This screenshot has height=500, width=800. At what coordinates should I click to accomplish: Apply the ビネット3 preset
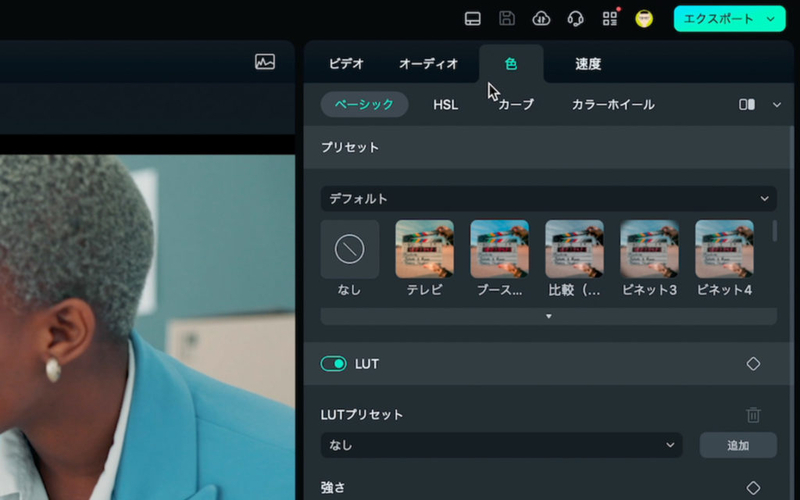(649, 249)
